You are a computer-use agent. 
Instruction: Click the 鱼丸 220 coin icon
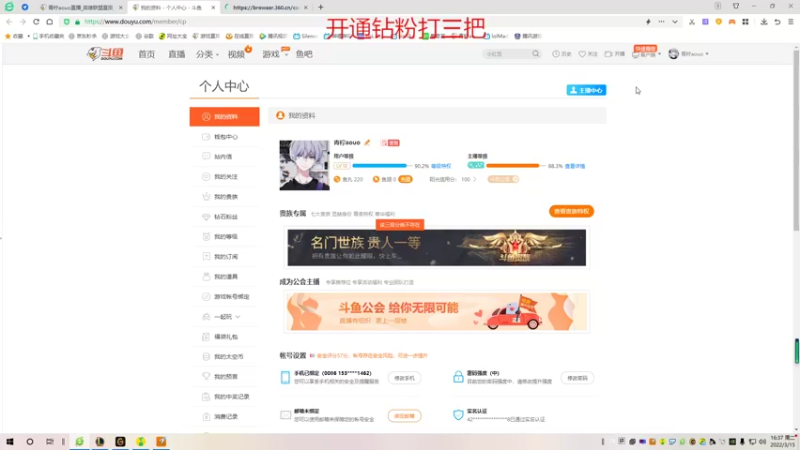[x=337, y=179]
